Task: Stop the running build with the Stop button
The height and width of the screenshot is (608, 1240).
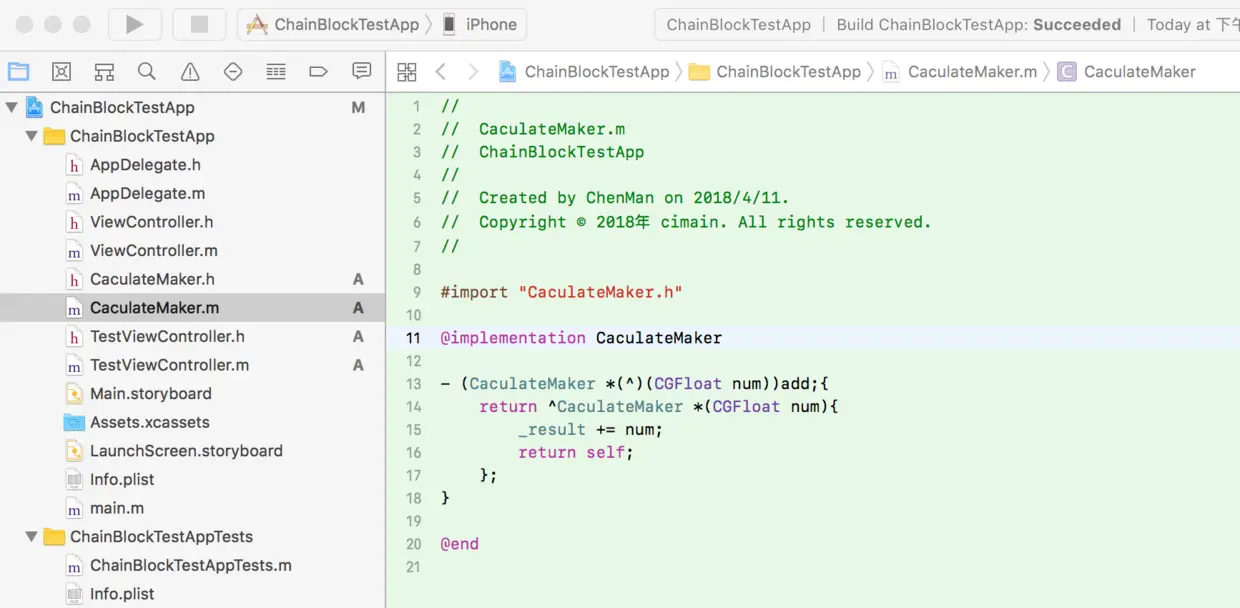Action: (199, 25)
